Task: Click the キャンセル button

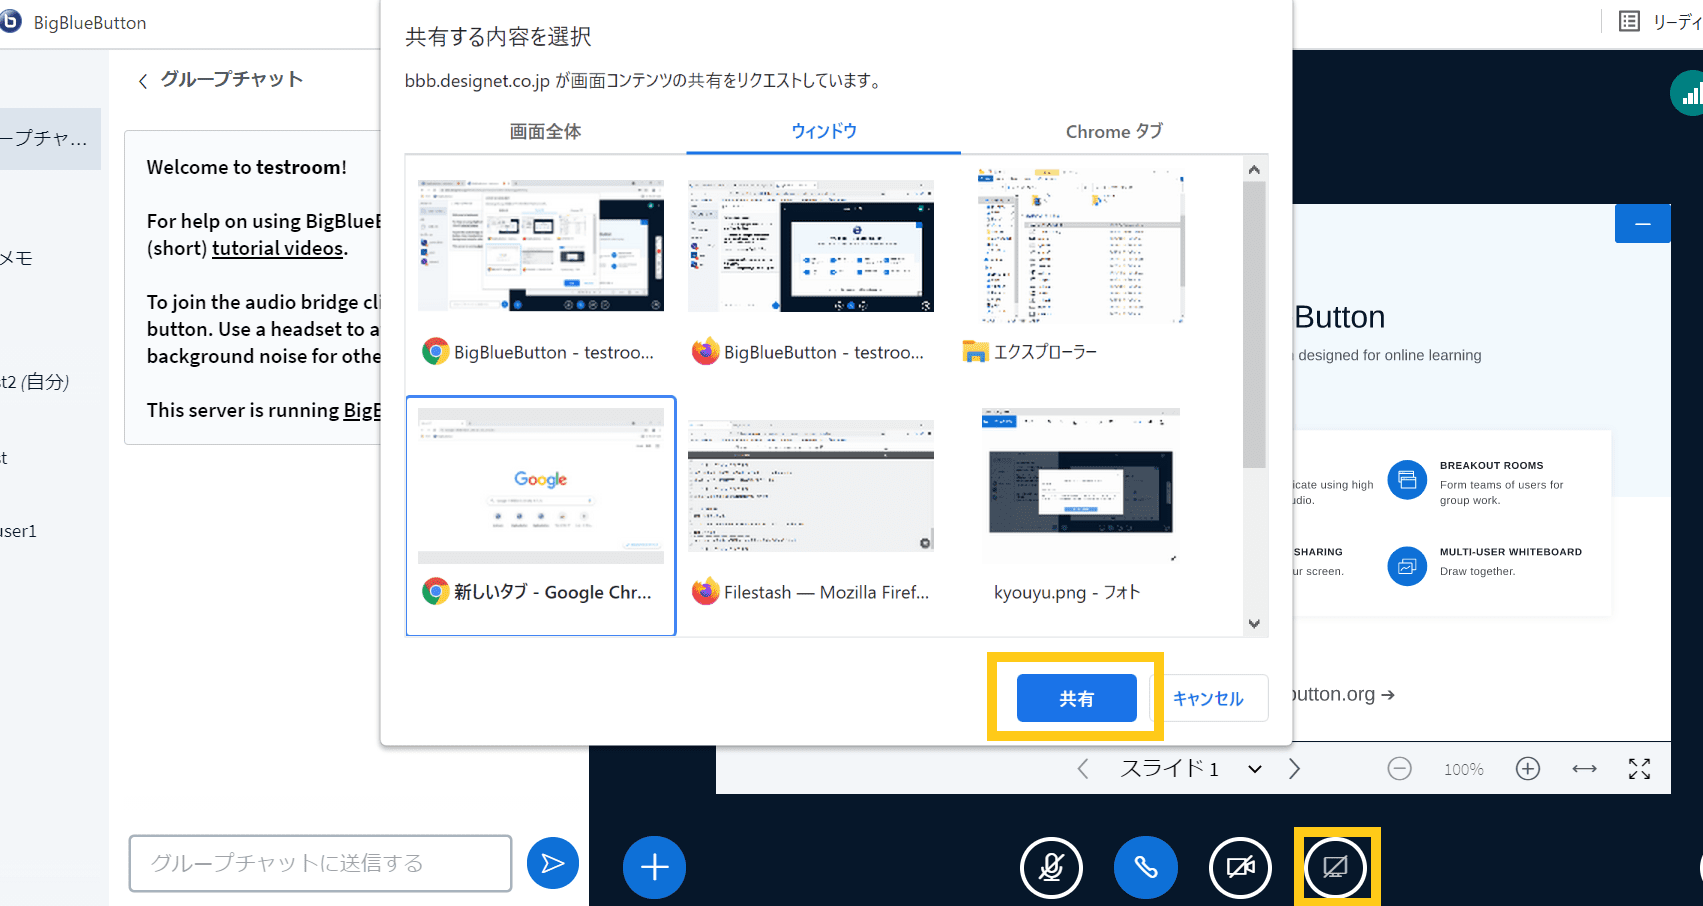Action: [x=1208, y=698]
